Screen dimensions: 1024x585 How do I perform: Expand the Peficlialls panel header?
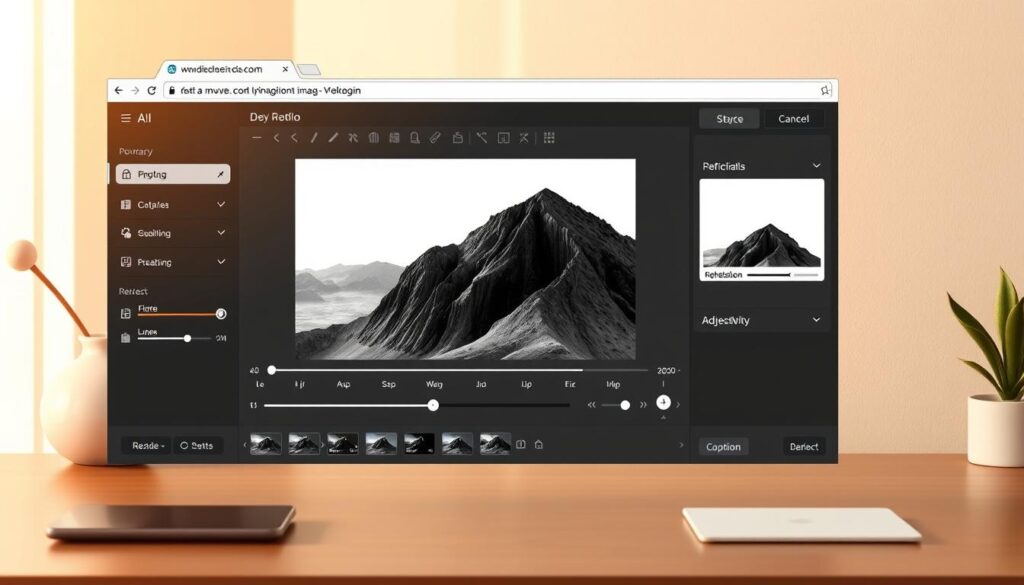(816, 166)
